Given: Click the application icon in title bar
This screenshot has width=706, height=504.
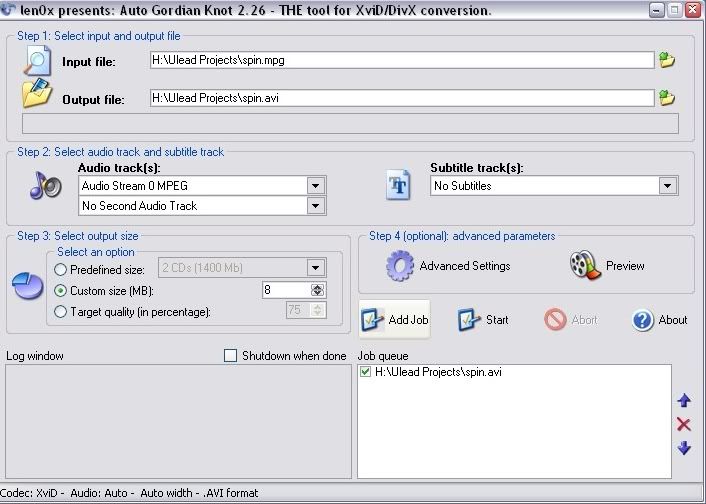Looking at the screenshot, I should click(x=8, y=9).
